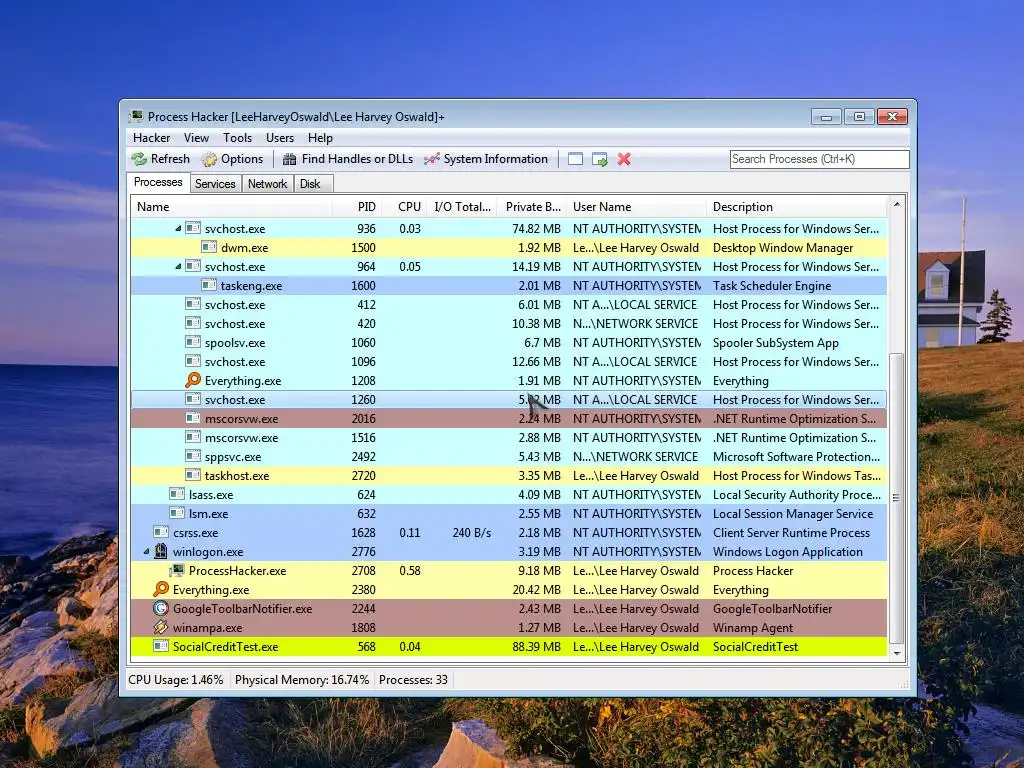Sort by the User Name column header
Screen dimensions: 1024x768
[x=636, y=207]
